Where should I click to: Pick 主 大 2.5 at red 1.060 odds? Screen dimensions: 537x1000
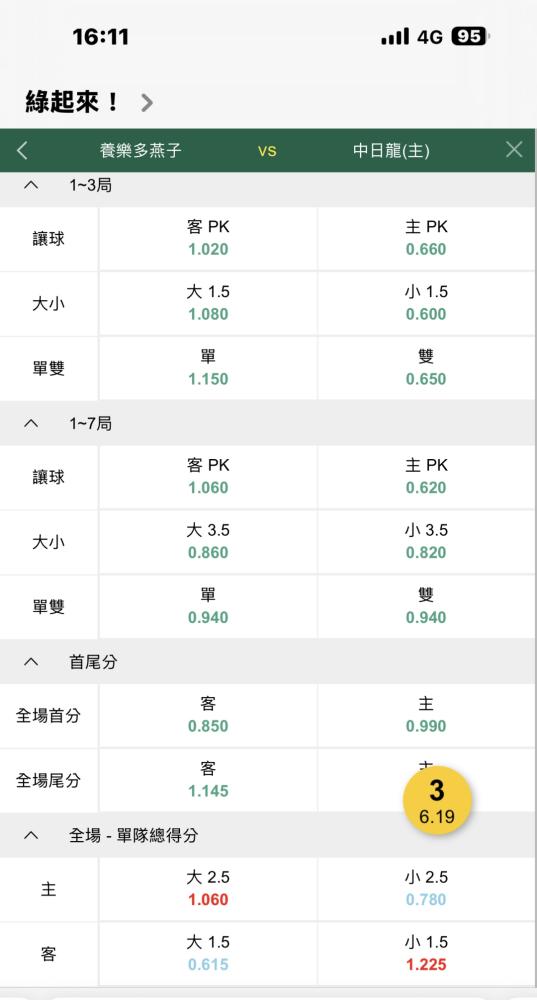pos(208,889)
